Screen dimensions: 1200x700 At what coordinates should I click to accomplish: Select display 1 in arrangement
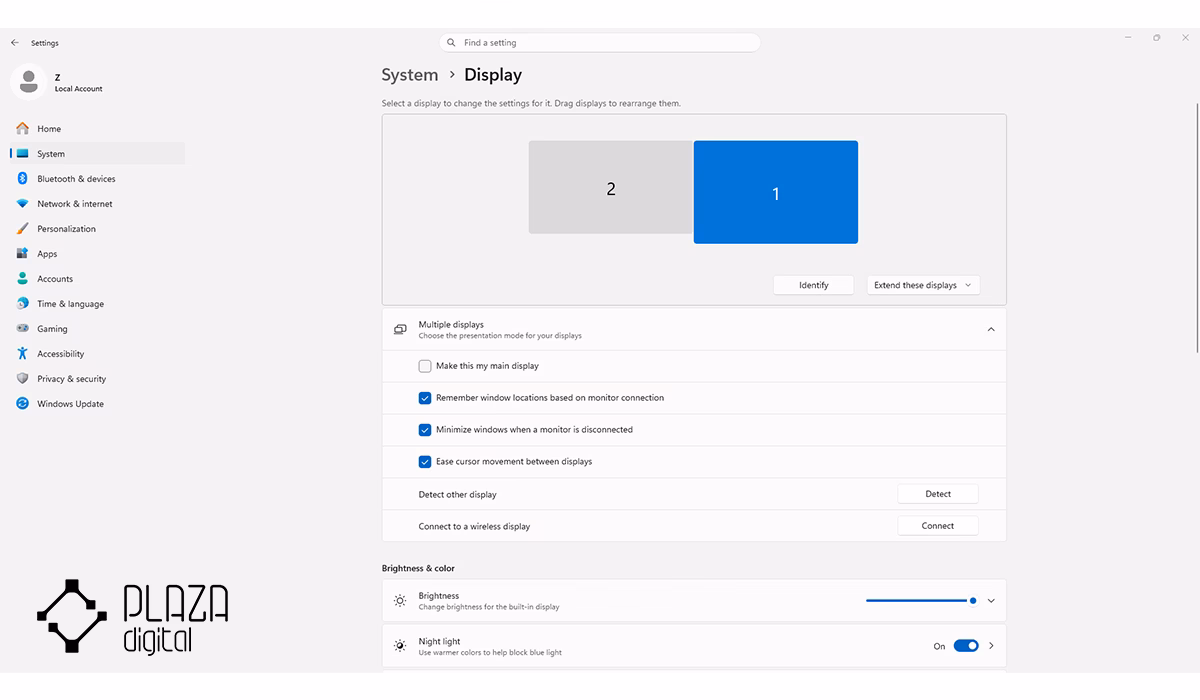tap(776, 192)
